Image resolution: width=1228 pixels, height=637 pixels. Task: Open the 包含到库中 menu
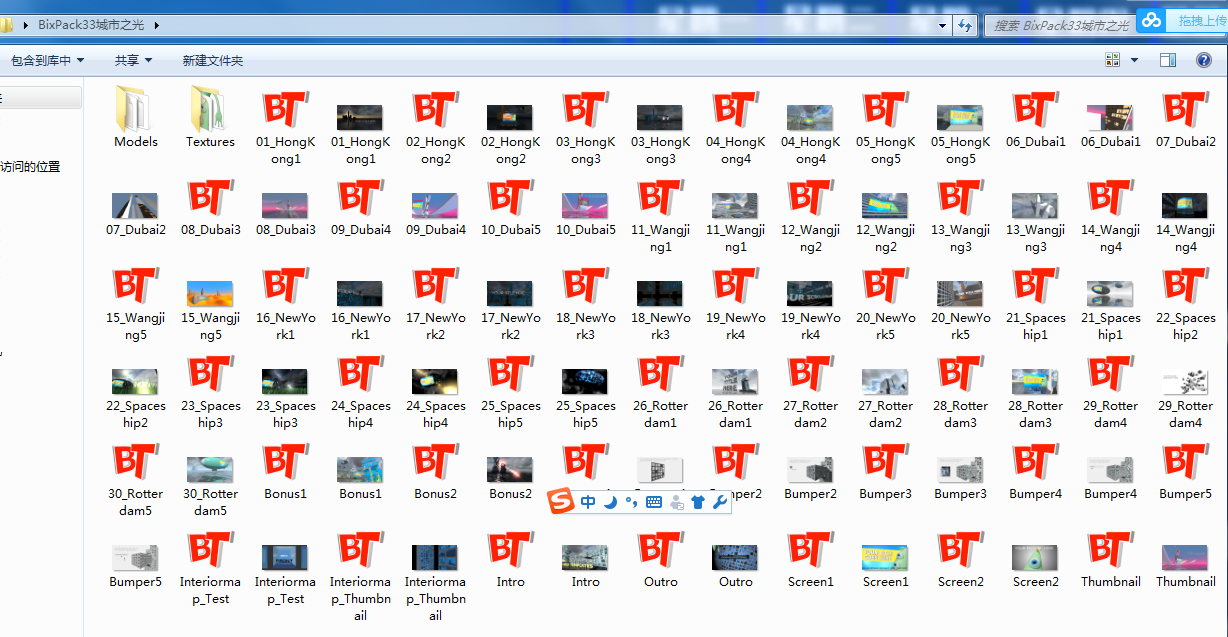point(47,61)
